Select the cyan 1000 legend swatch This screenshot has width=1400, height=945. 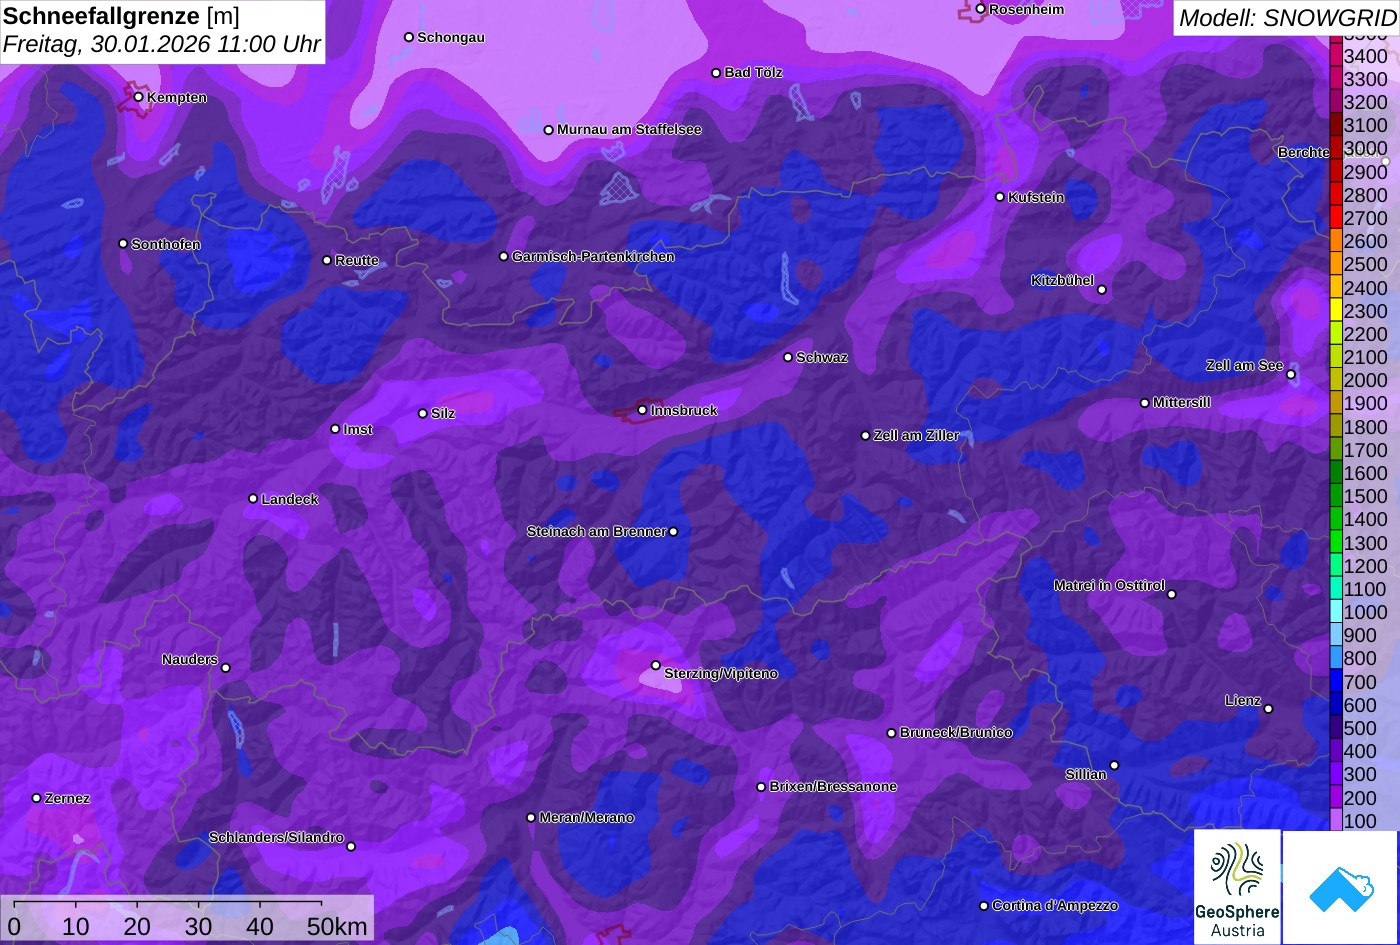point(1335,612)
